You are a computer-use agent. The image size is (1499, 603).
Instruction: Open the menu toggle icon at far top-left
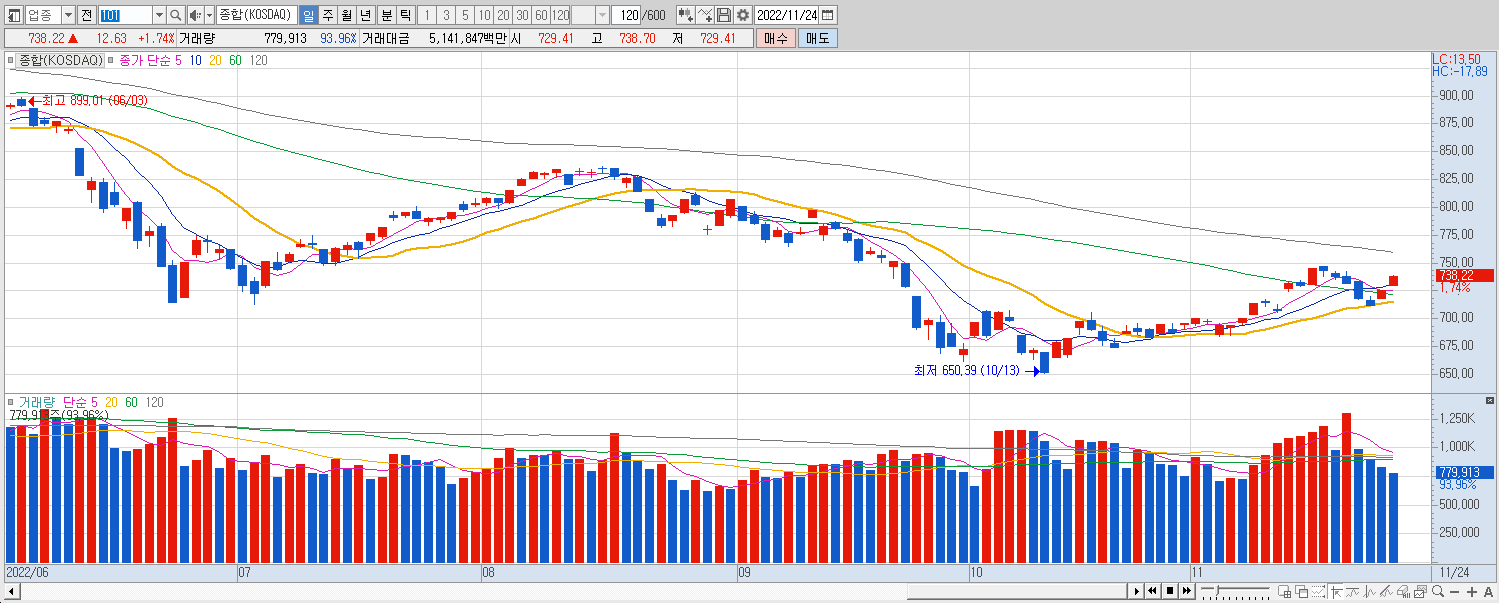pyautogui.click(x=14, y=15)
